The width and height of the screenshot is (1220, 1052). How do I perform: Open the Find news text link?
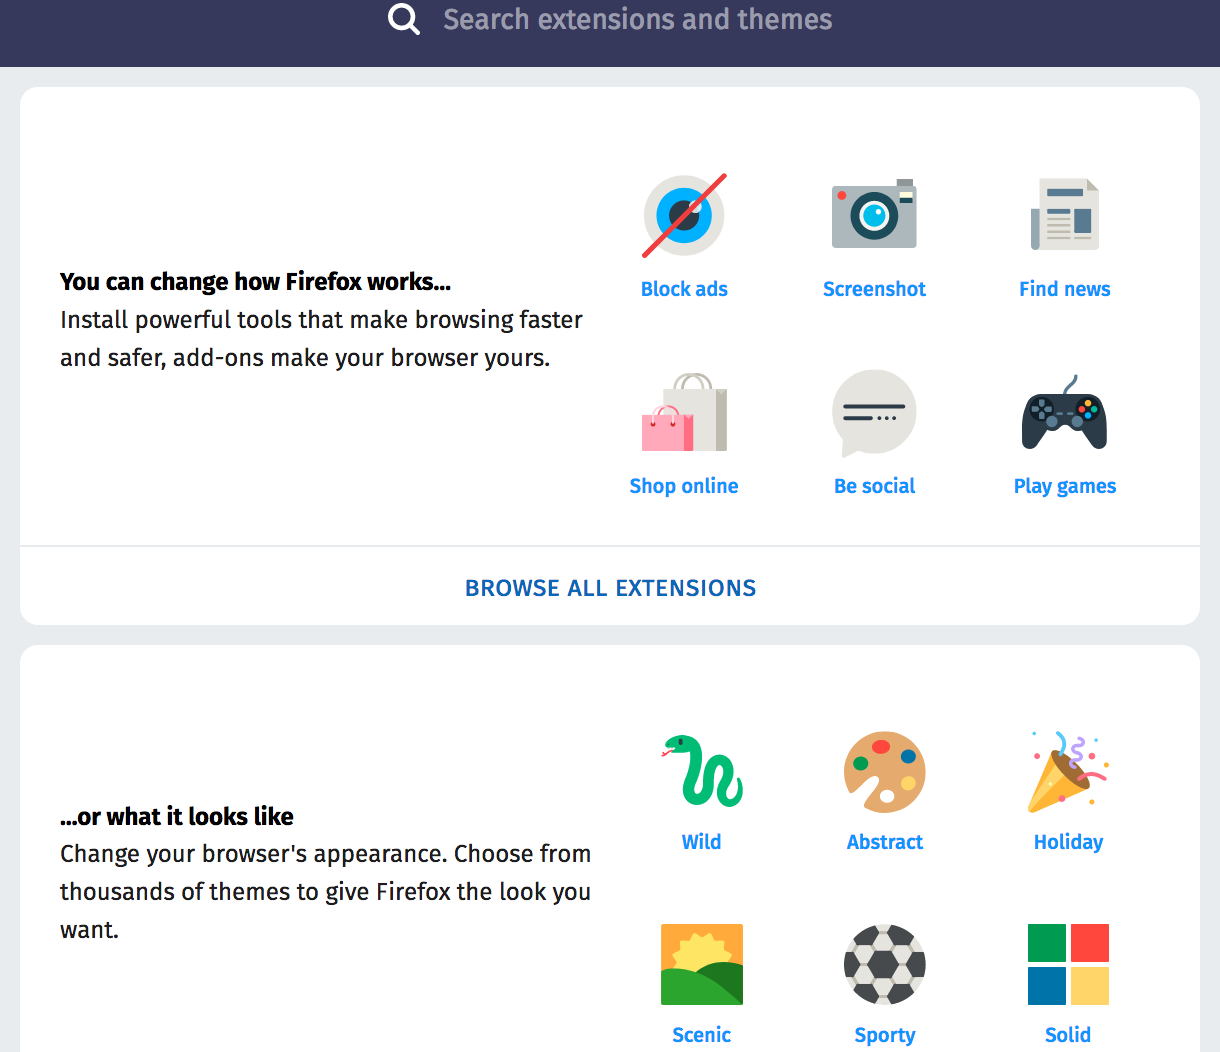click(x=1065, y=289)
